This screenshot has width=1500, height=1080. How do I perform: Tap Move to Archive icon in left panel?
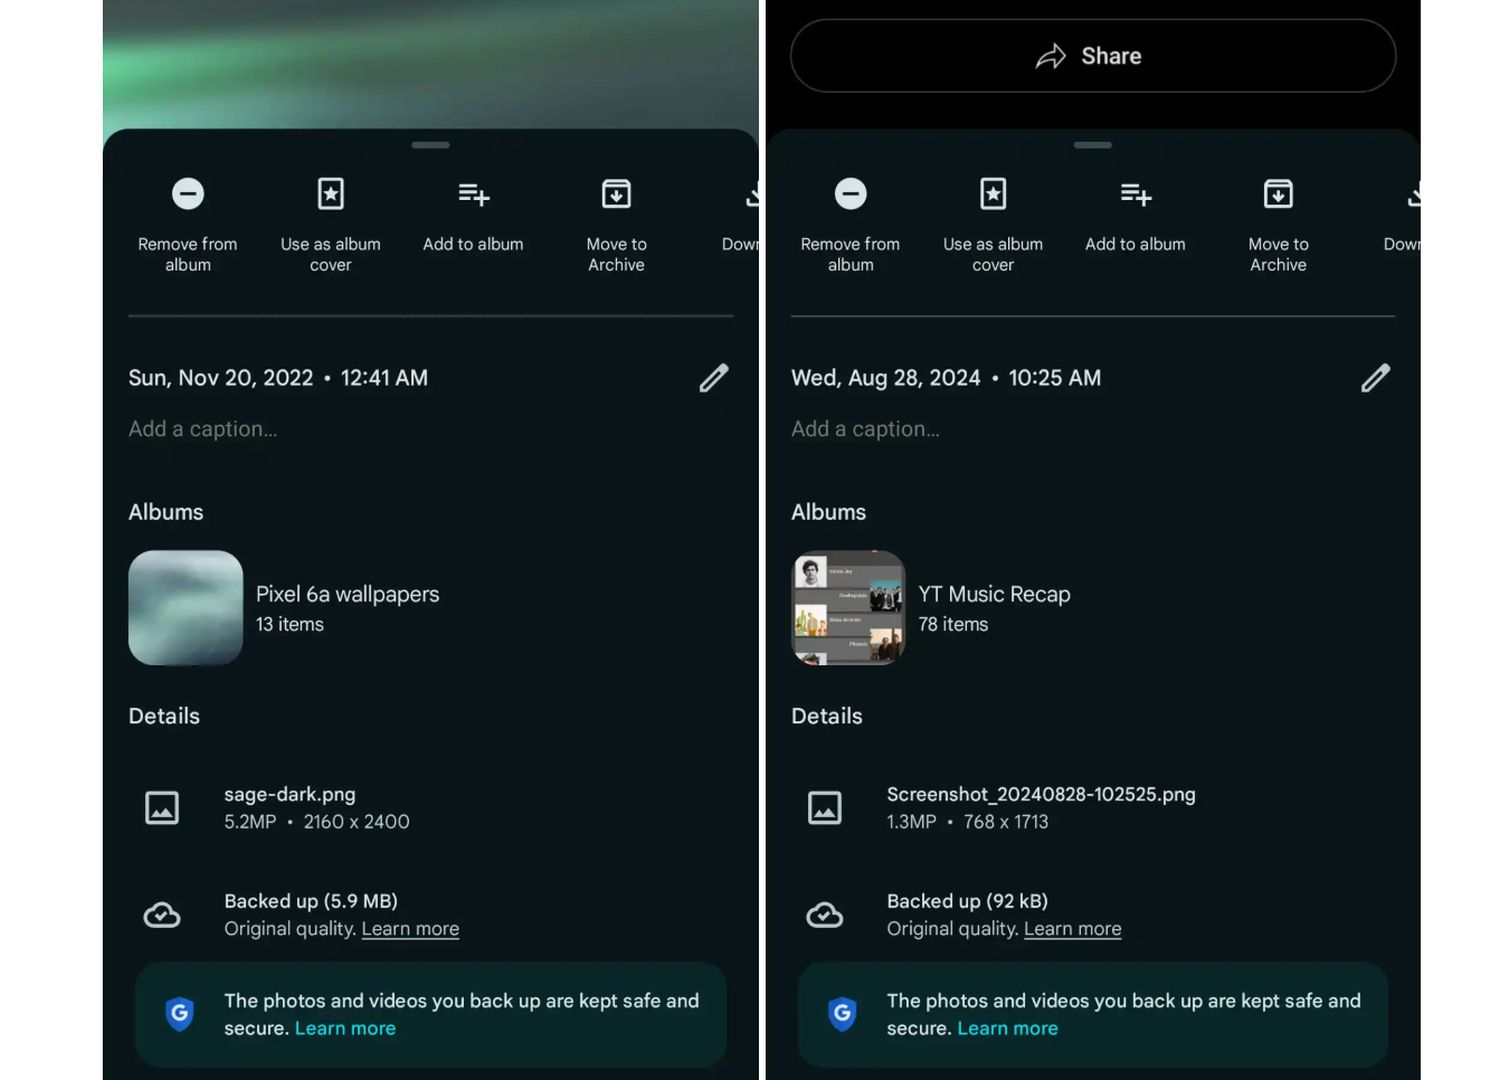(x=616, y=194)
